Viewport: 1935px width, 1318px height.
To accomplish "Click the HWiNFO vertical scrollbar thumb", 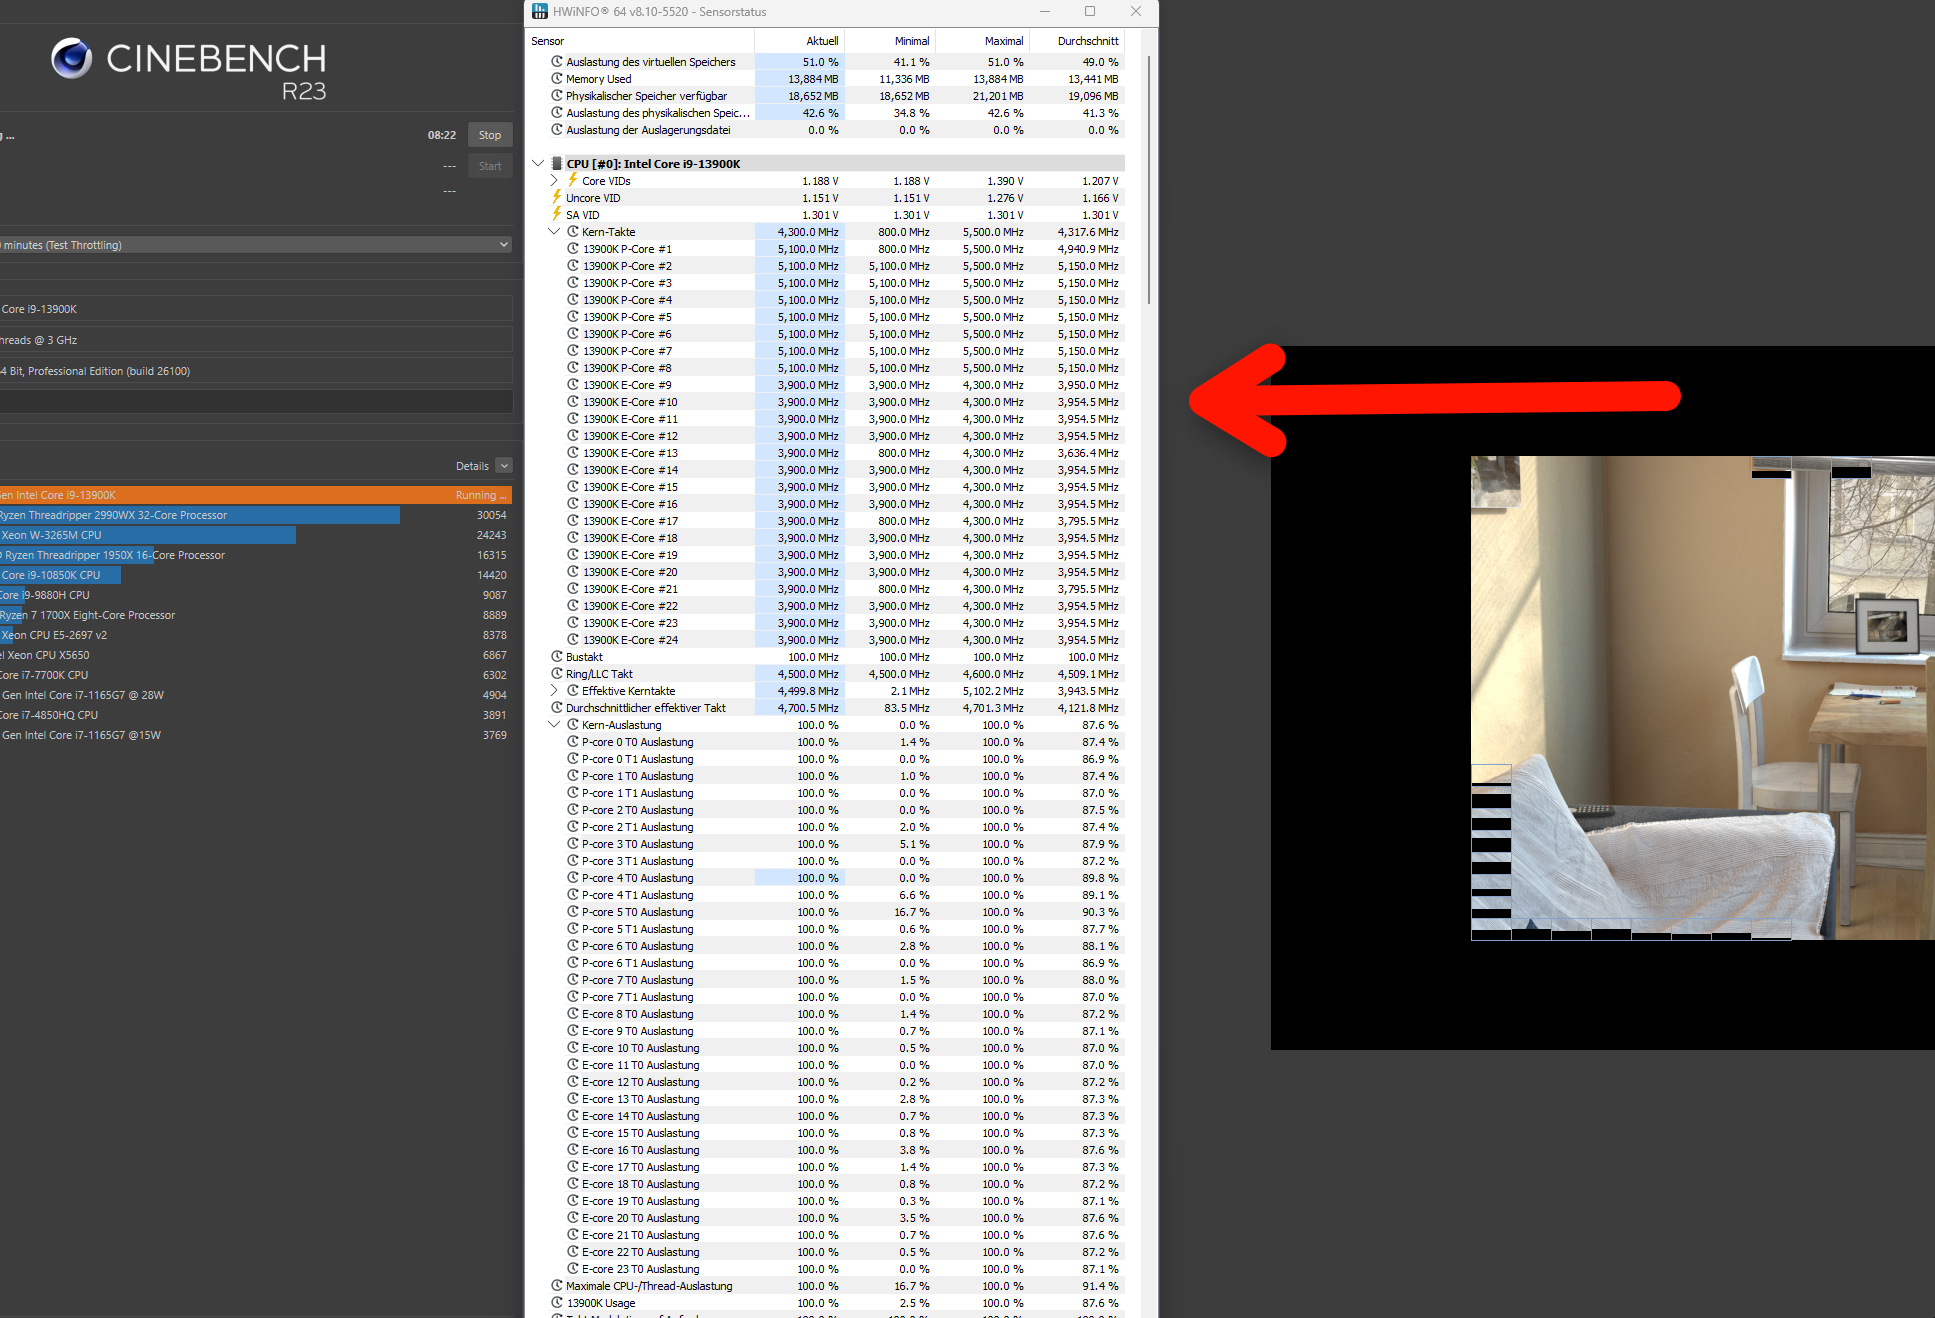I will tap(1148, 180).
